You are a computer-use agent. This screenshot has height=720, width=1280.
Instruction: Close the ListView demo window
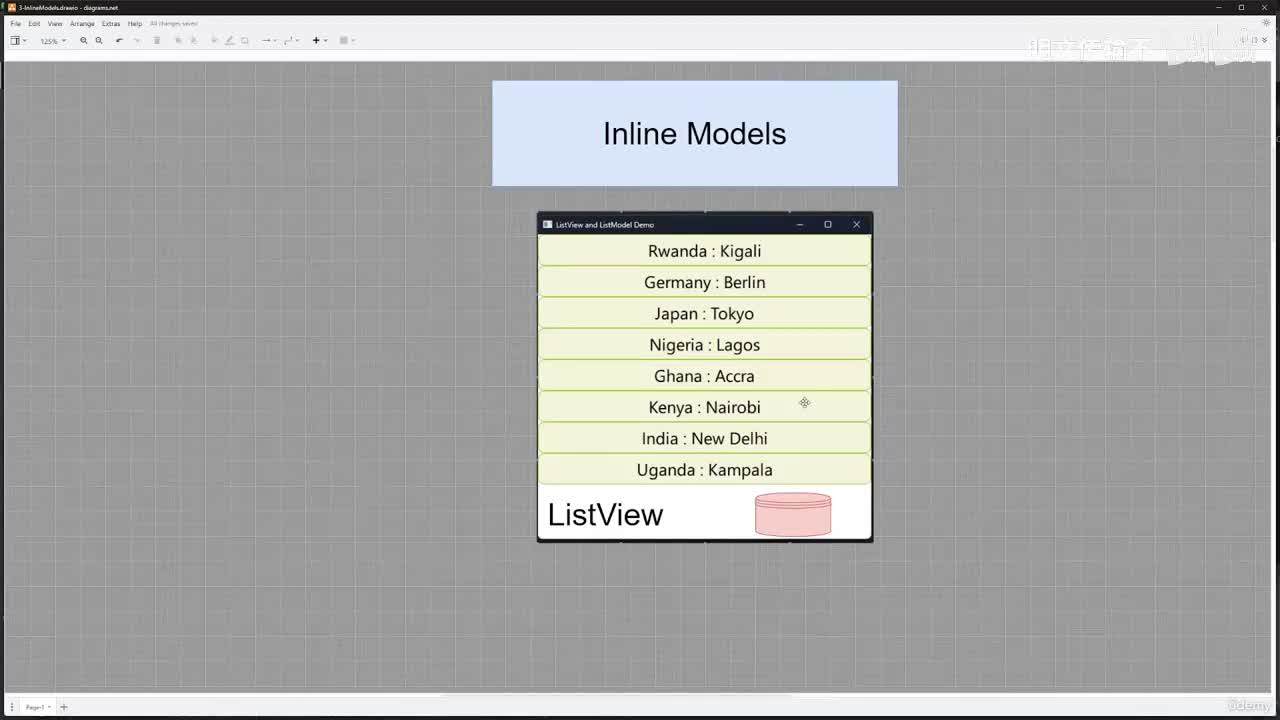point(856,224)
